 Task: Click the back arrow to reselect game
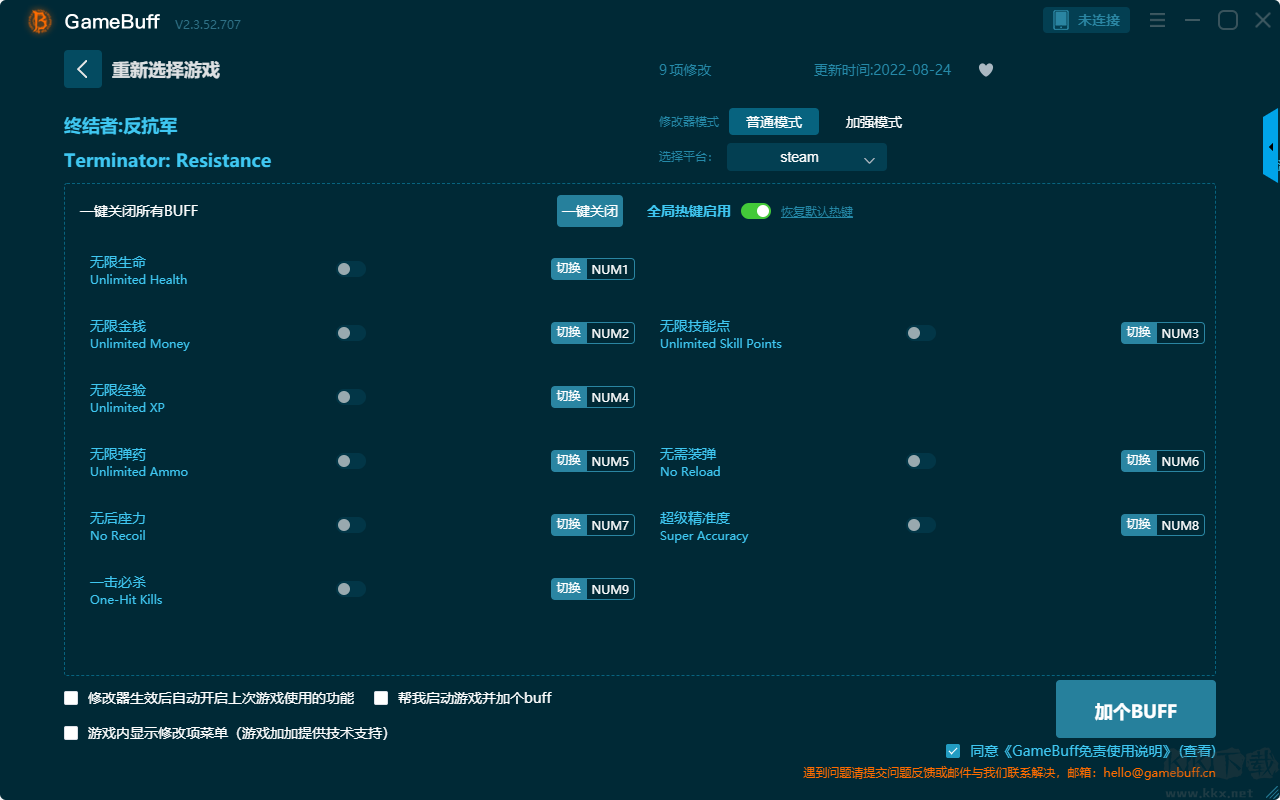pyautogui.click(x=83, y=69)
